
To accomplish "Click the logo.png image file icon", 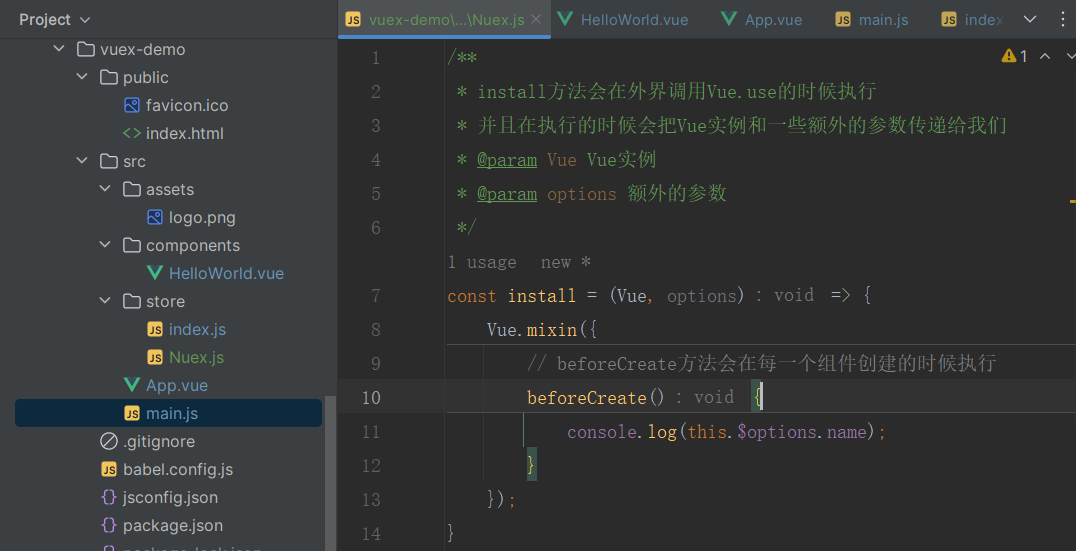I will (155, 218).
